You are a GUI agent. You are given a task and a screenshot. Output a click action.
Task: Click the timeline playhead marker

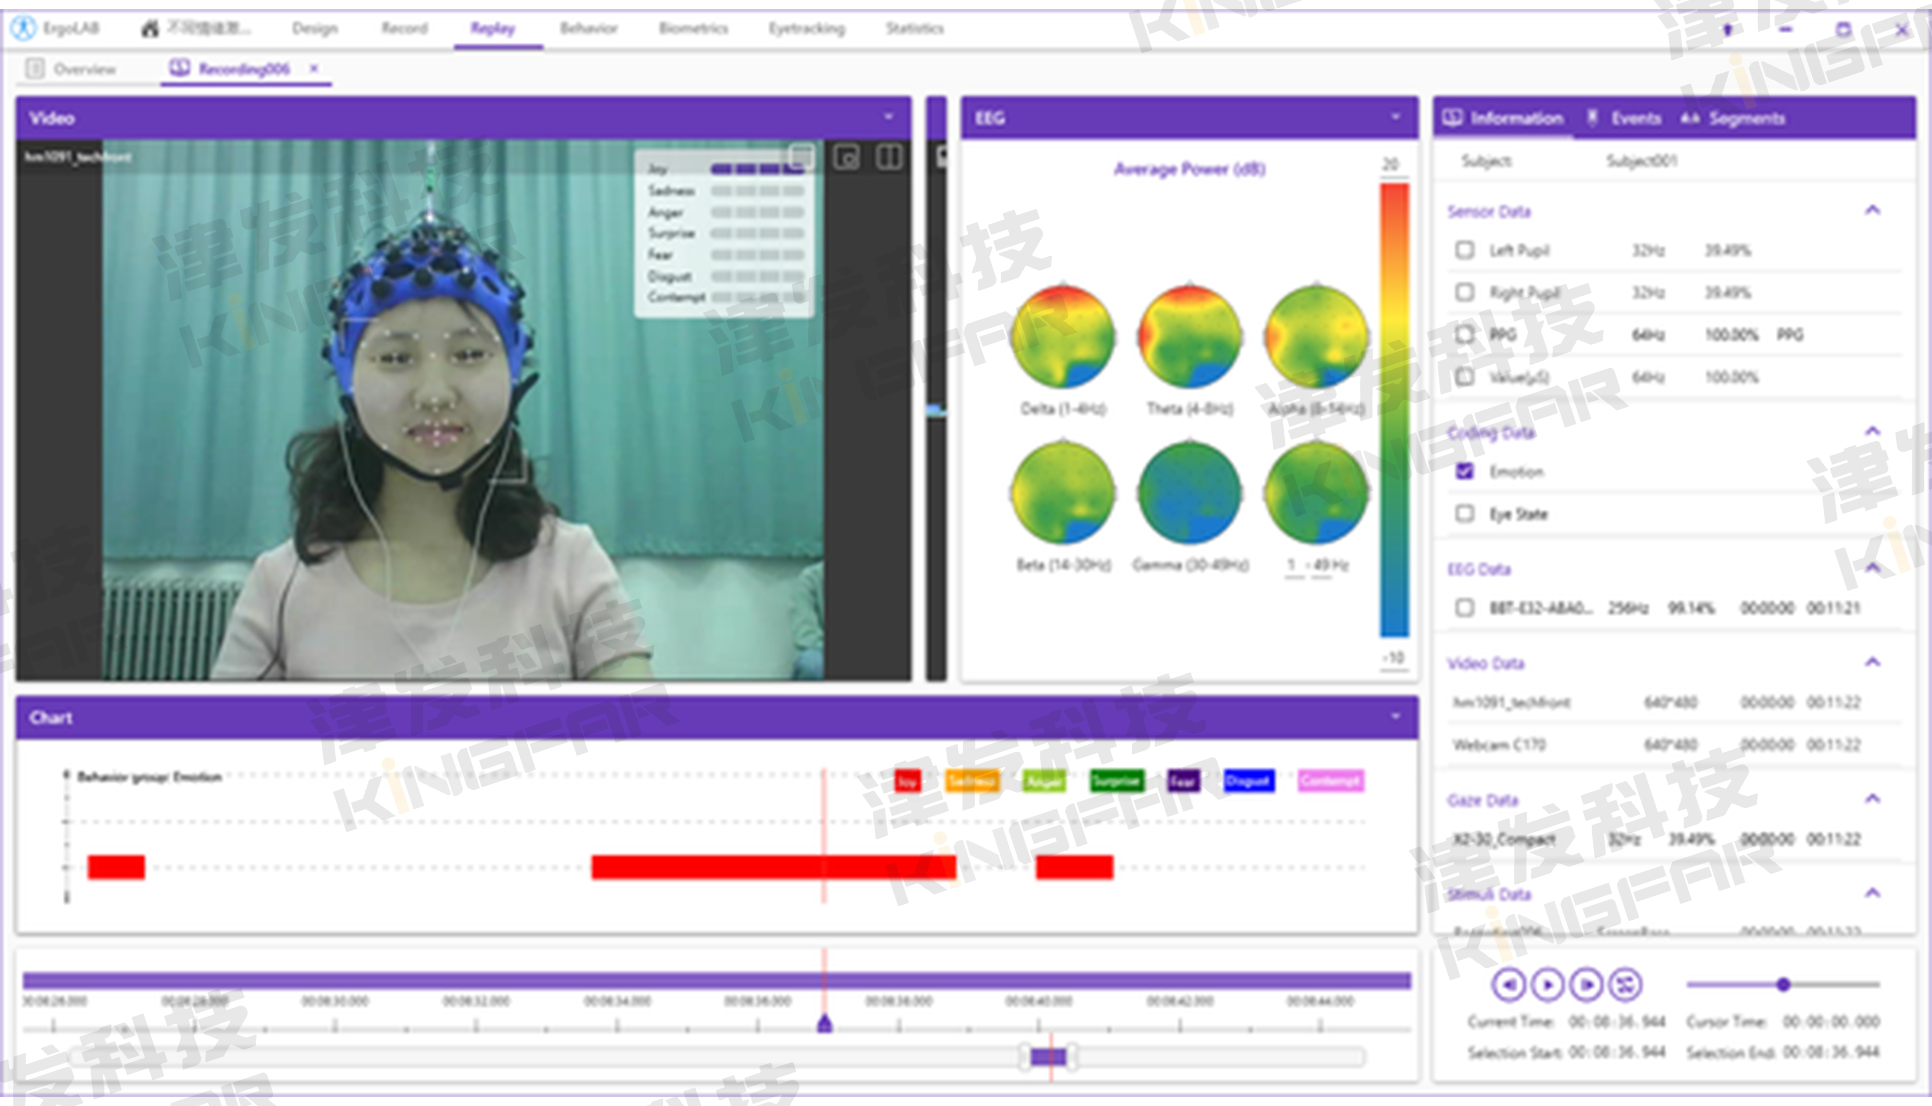(x=825, y=1022)
